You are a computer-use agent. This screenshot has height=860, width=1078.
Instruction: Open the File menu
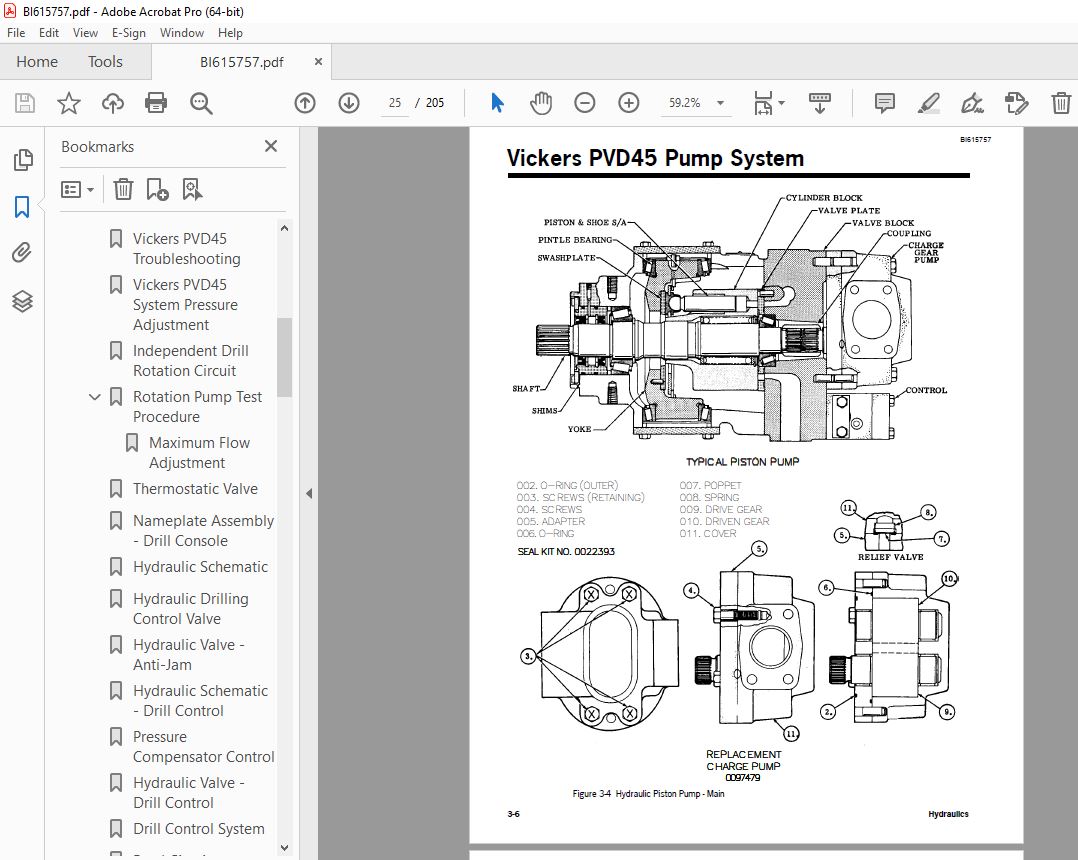pyautogui.click(x=16, y=32)
